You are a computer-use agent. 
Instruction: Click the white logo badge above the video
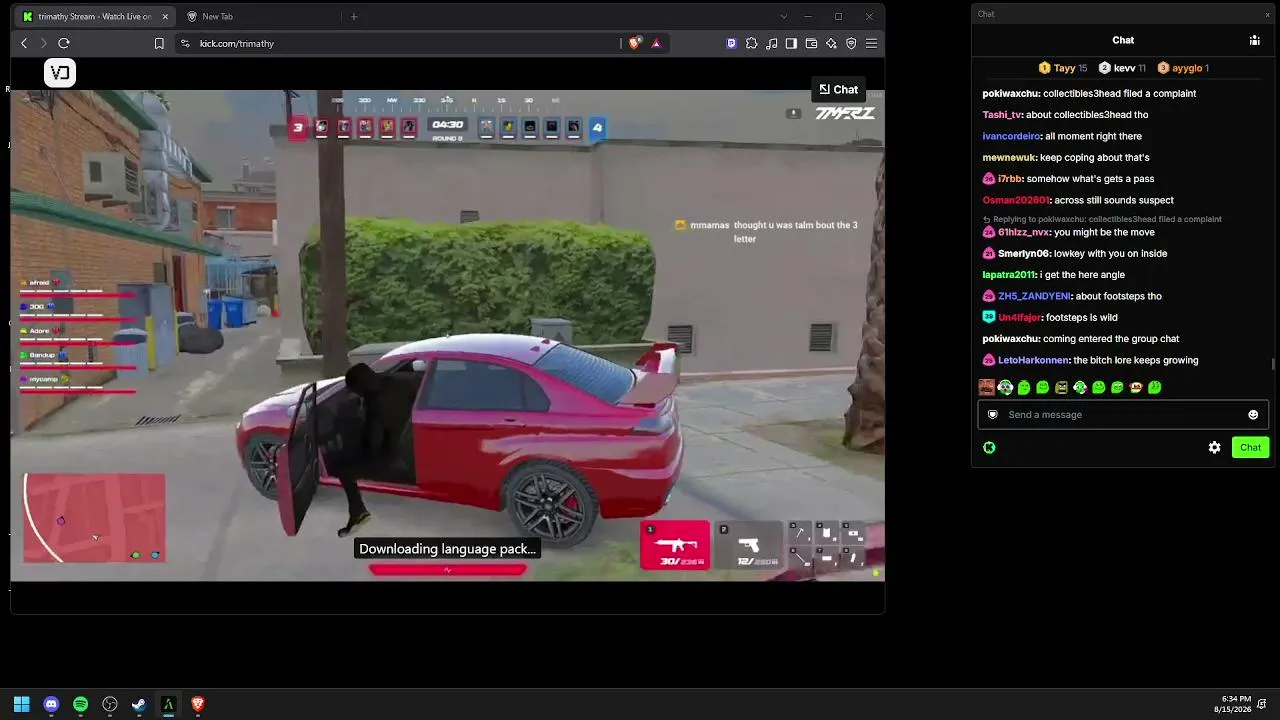point(60,73)
